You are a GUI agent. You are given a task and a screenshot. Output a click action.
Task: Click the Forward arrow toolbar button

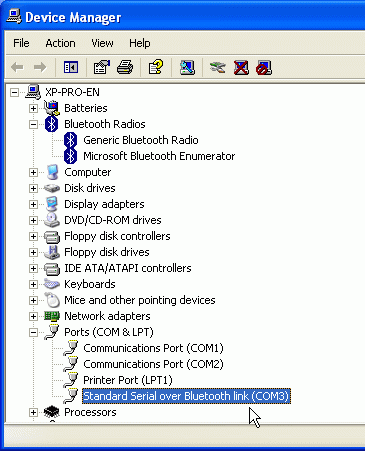[40, 67]
